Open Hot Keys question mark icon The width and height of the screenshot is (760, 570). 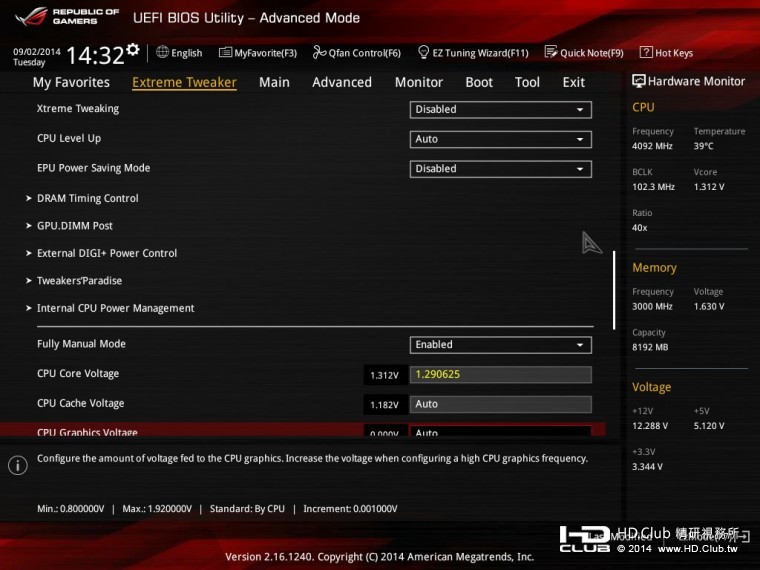point(646,52)
